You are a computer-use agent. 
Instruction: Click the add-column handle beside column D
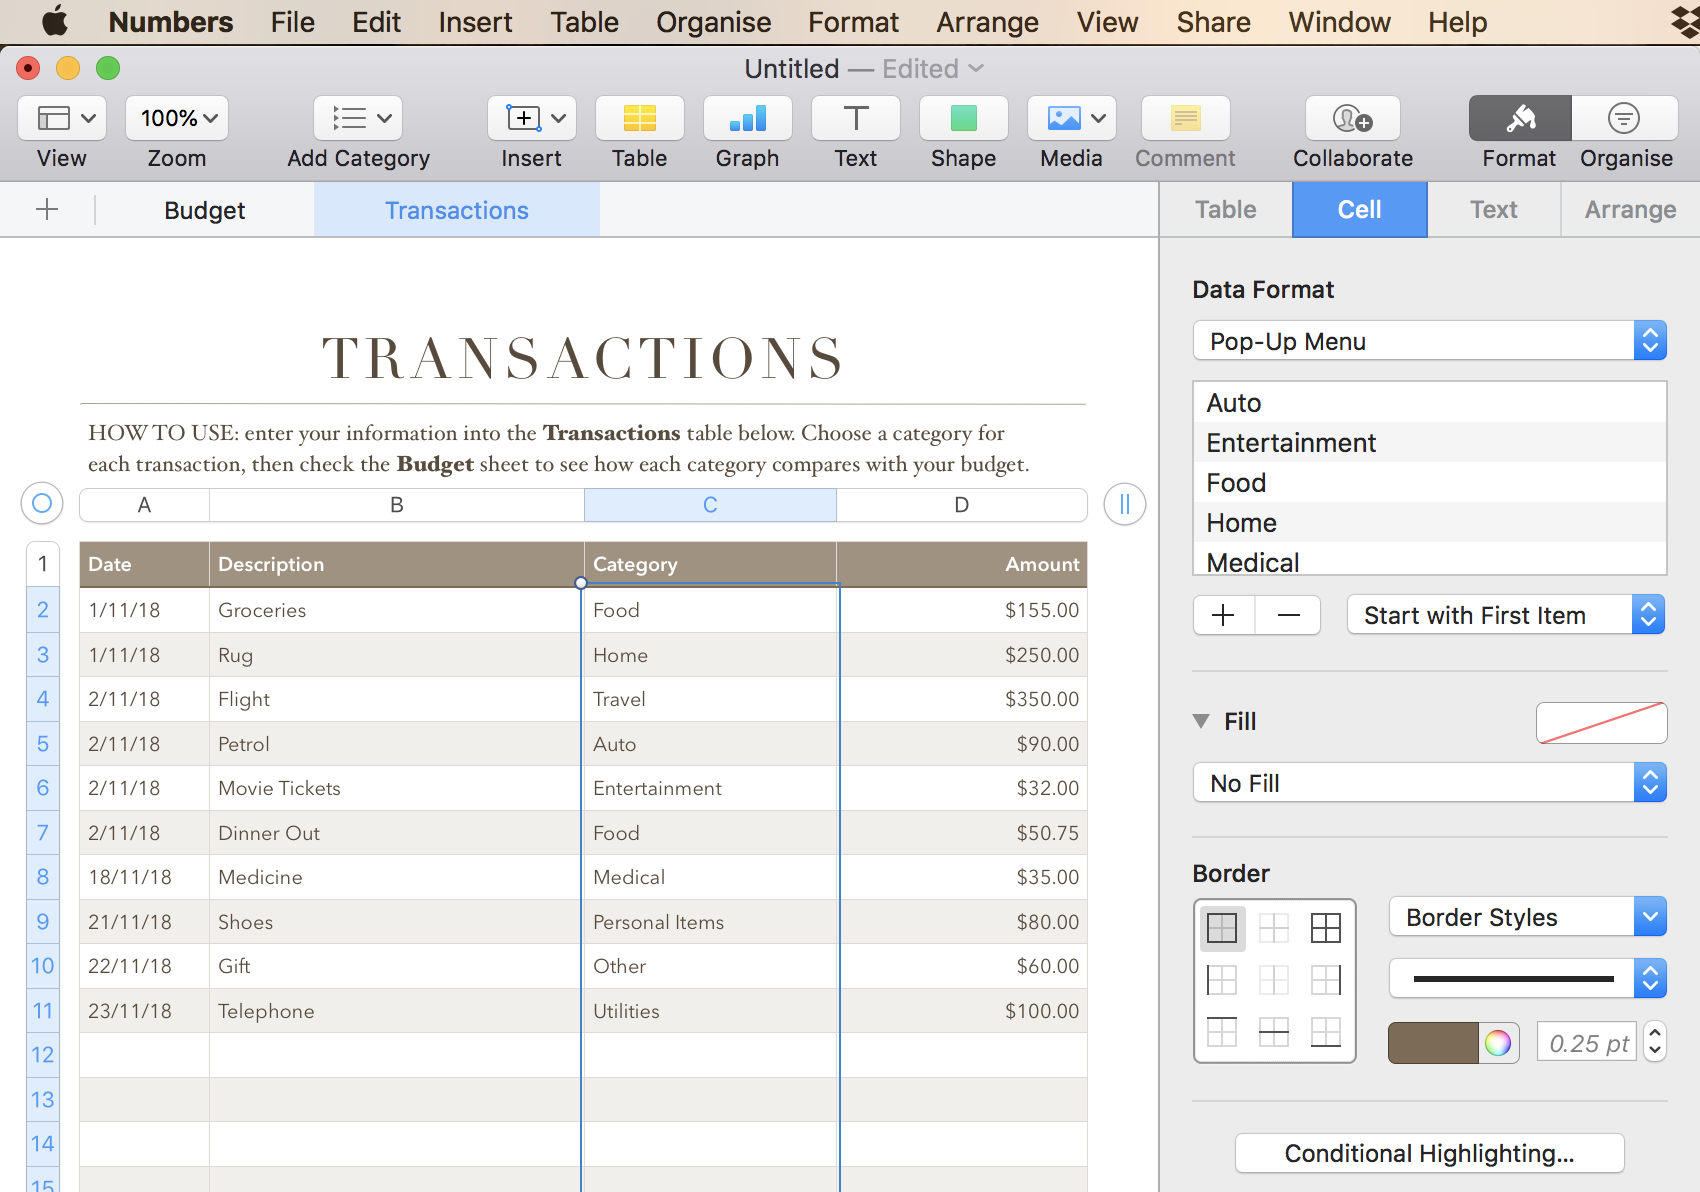click(x=1125, y=504)
